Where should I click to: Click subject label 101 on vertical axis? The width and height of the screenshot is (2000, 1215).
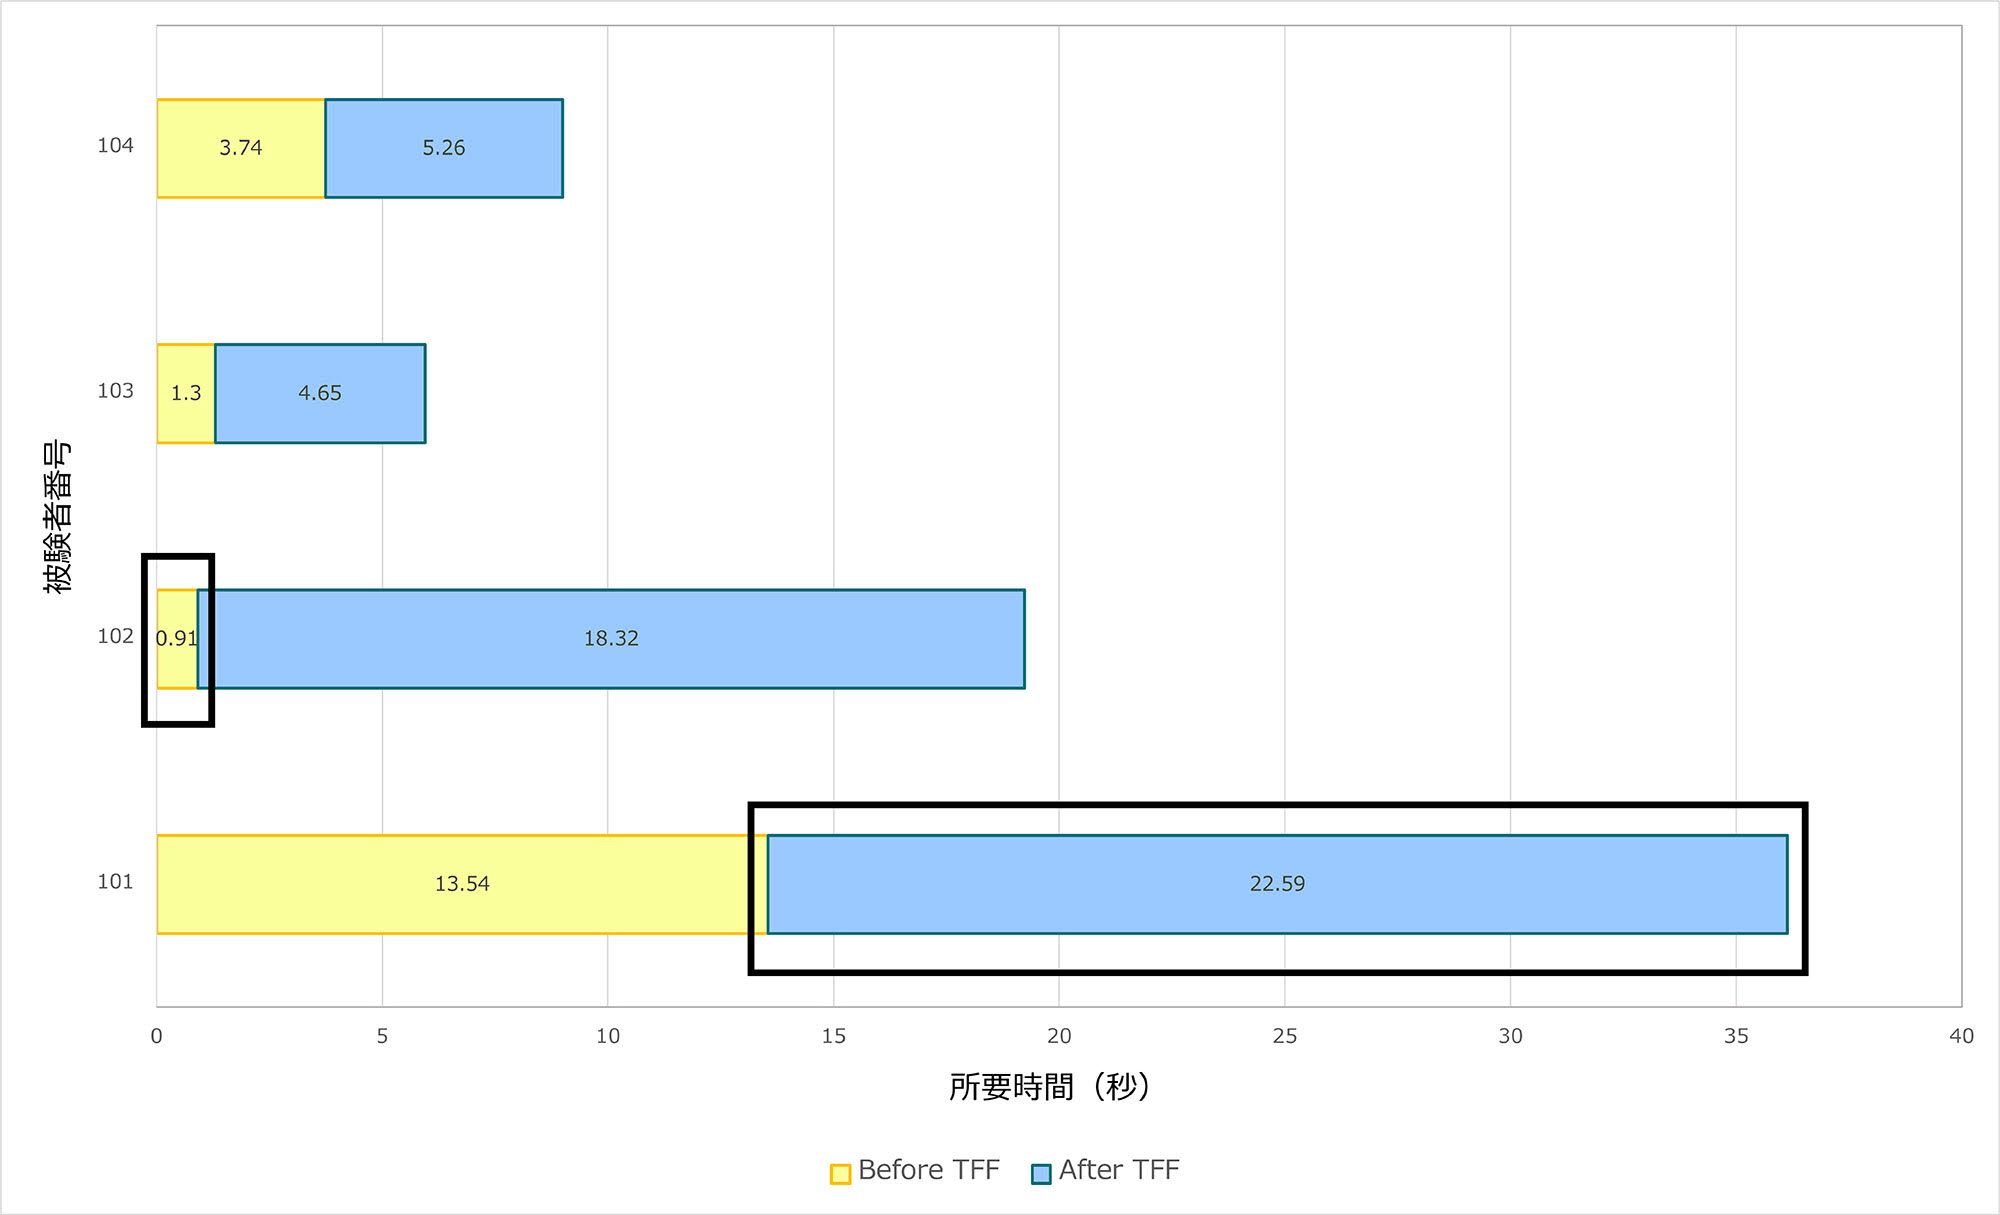(115, 882)
